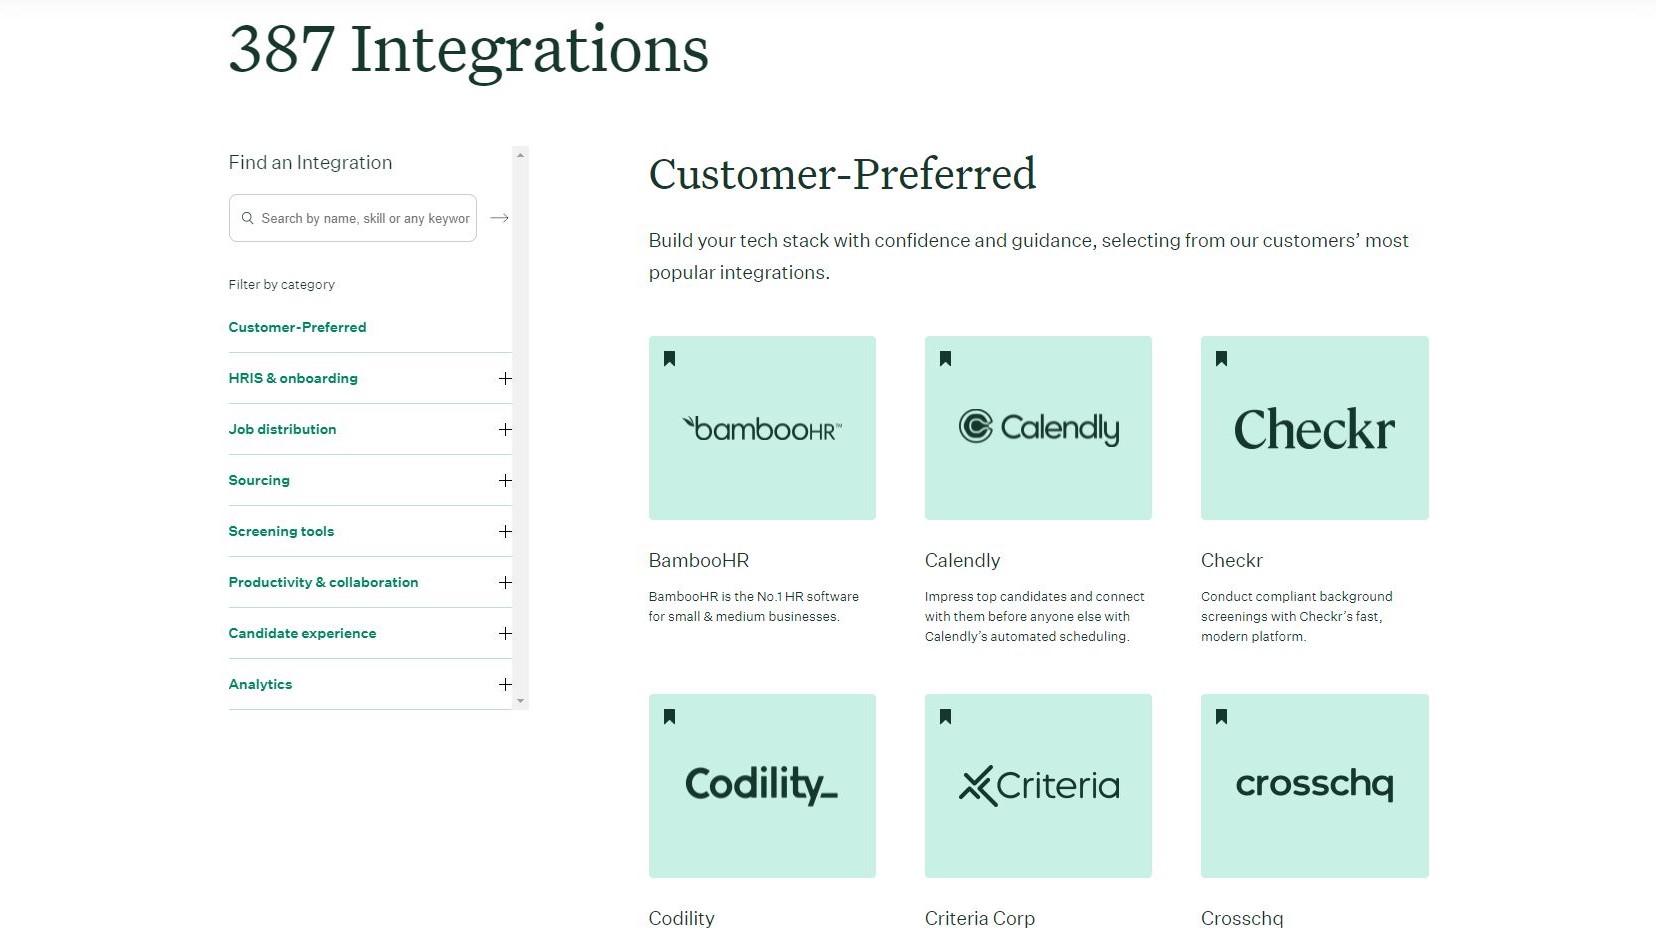Open Checkr title link
The height and width of the screenshot is (932, 1656).
(x=1231, y=560)
